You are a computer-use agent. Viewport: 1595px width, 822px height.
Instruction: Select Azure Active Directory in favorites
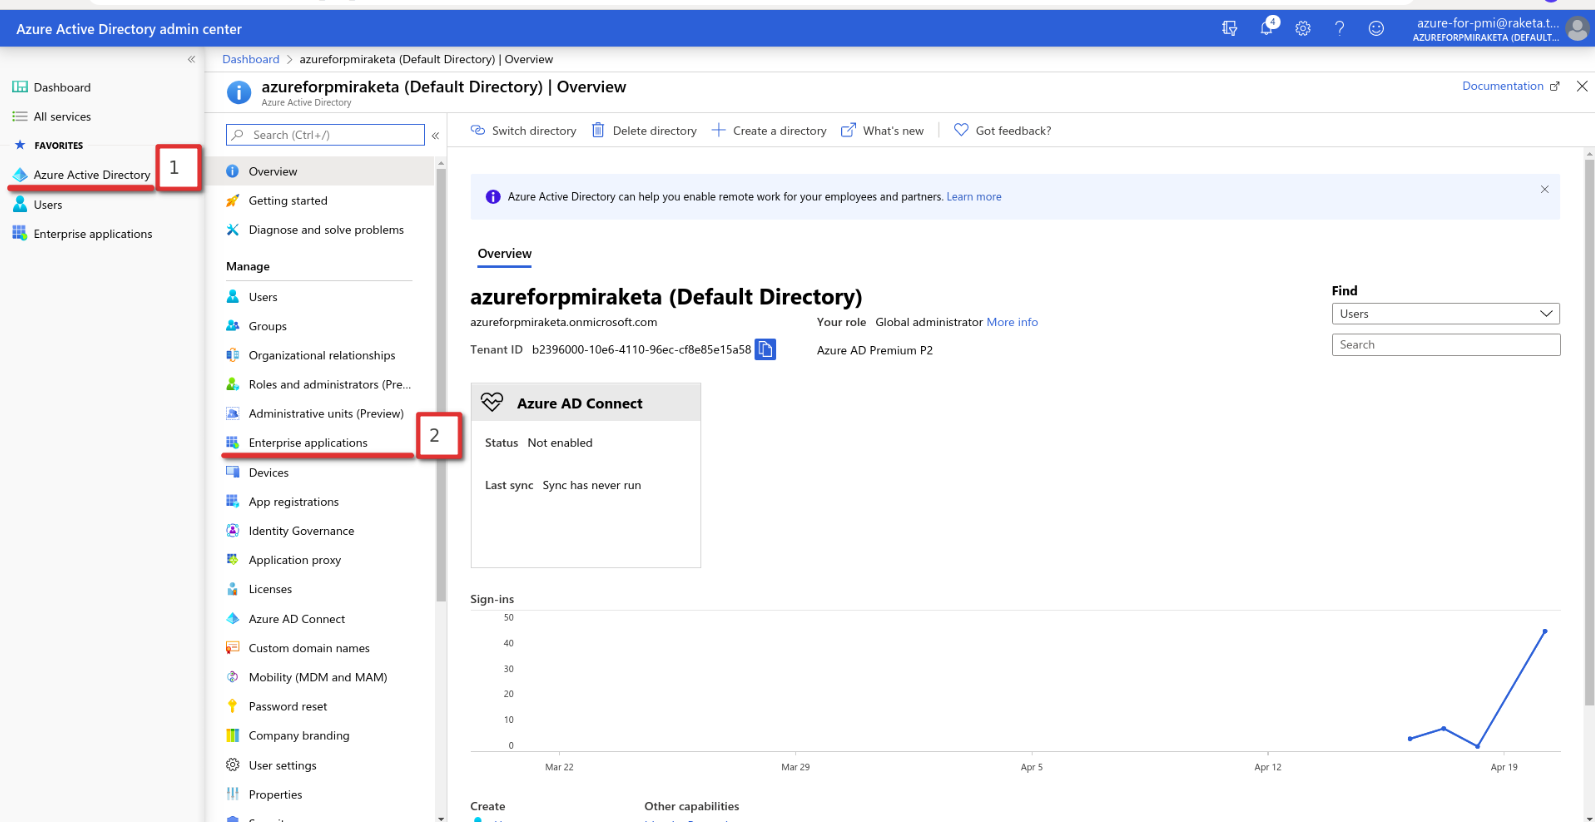click(91, 175)
